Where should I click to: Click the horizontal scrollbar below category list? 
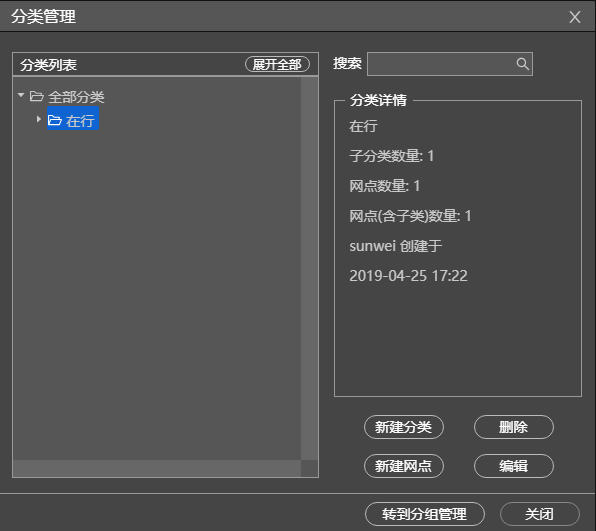click(157, 468)
